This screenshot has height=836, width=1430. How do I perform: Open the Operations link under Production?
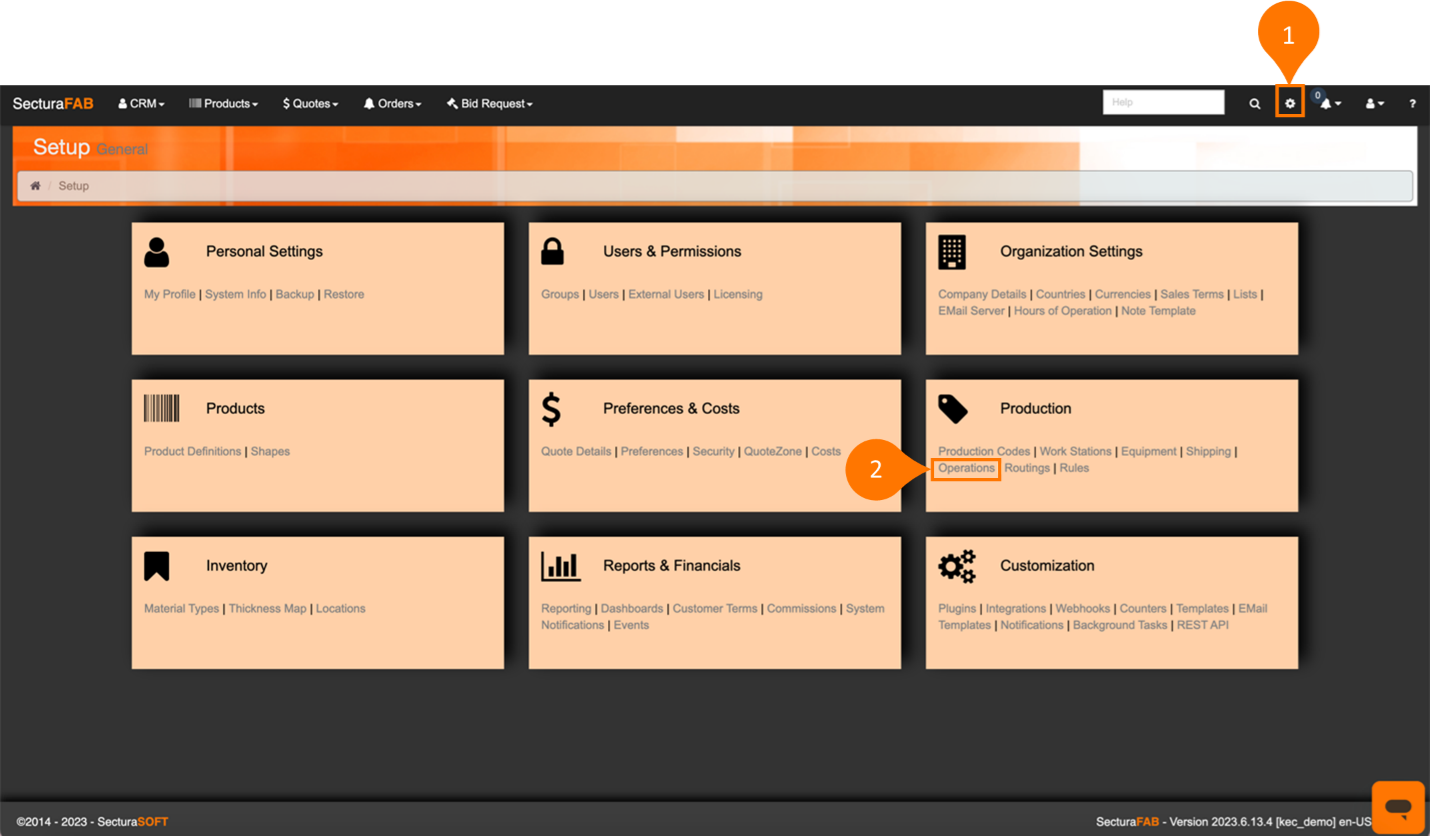tap(966, 468)
